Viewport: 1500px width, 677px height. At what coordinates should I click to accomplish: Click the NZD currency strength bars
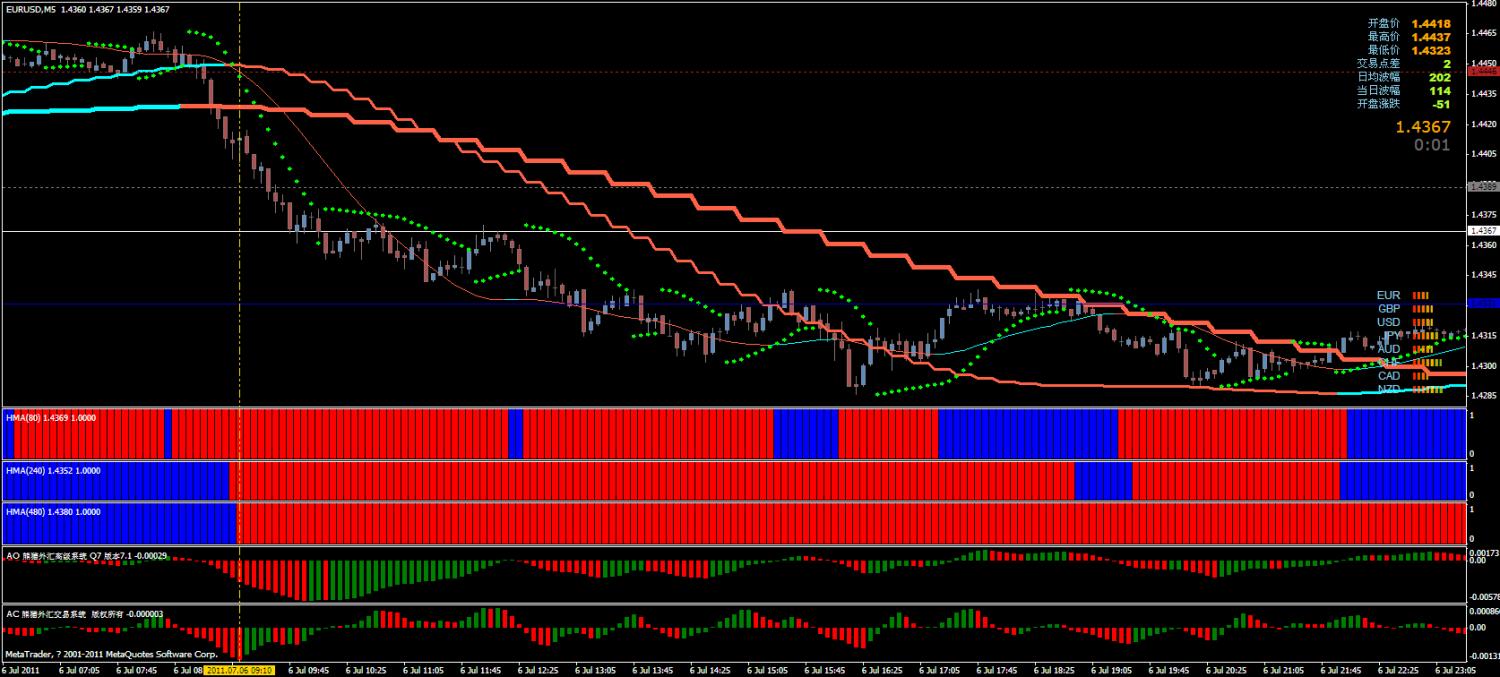coord(1428,389)
